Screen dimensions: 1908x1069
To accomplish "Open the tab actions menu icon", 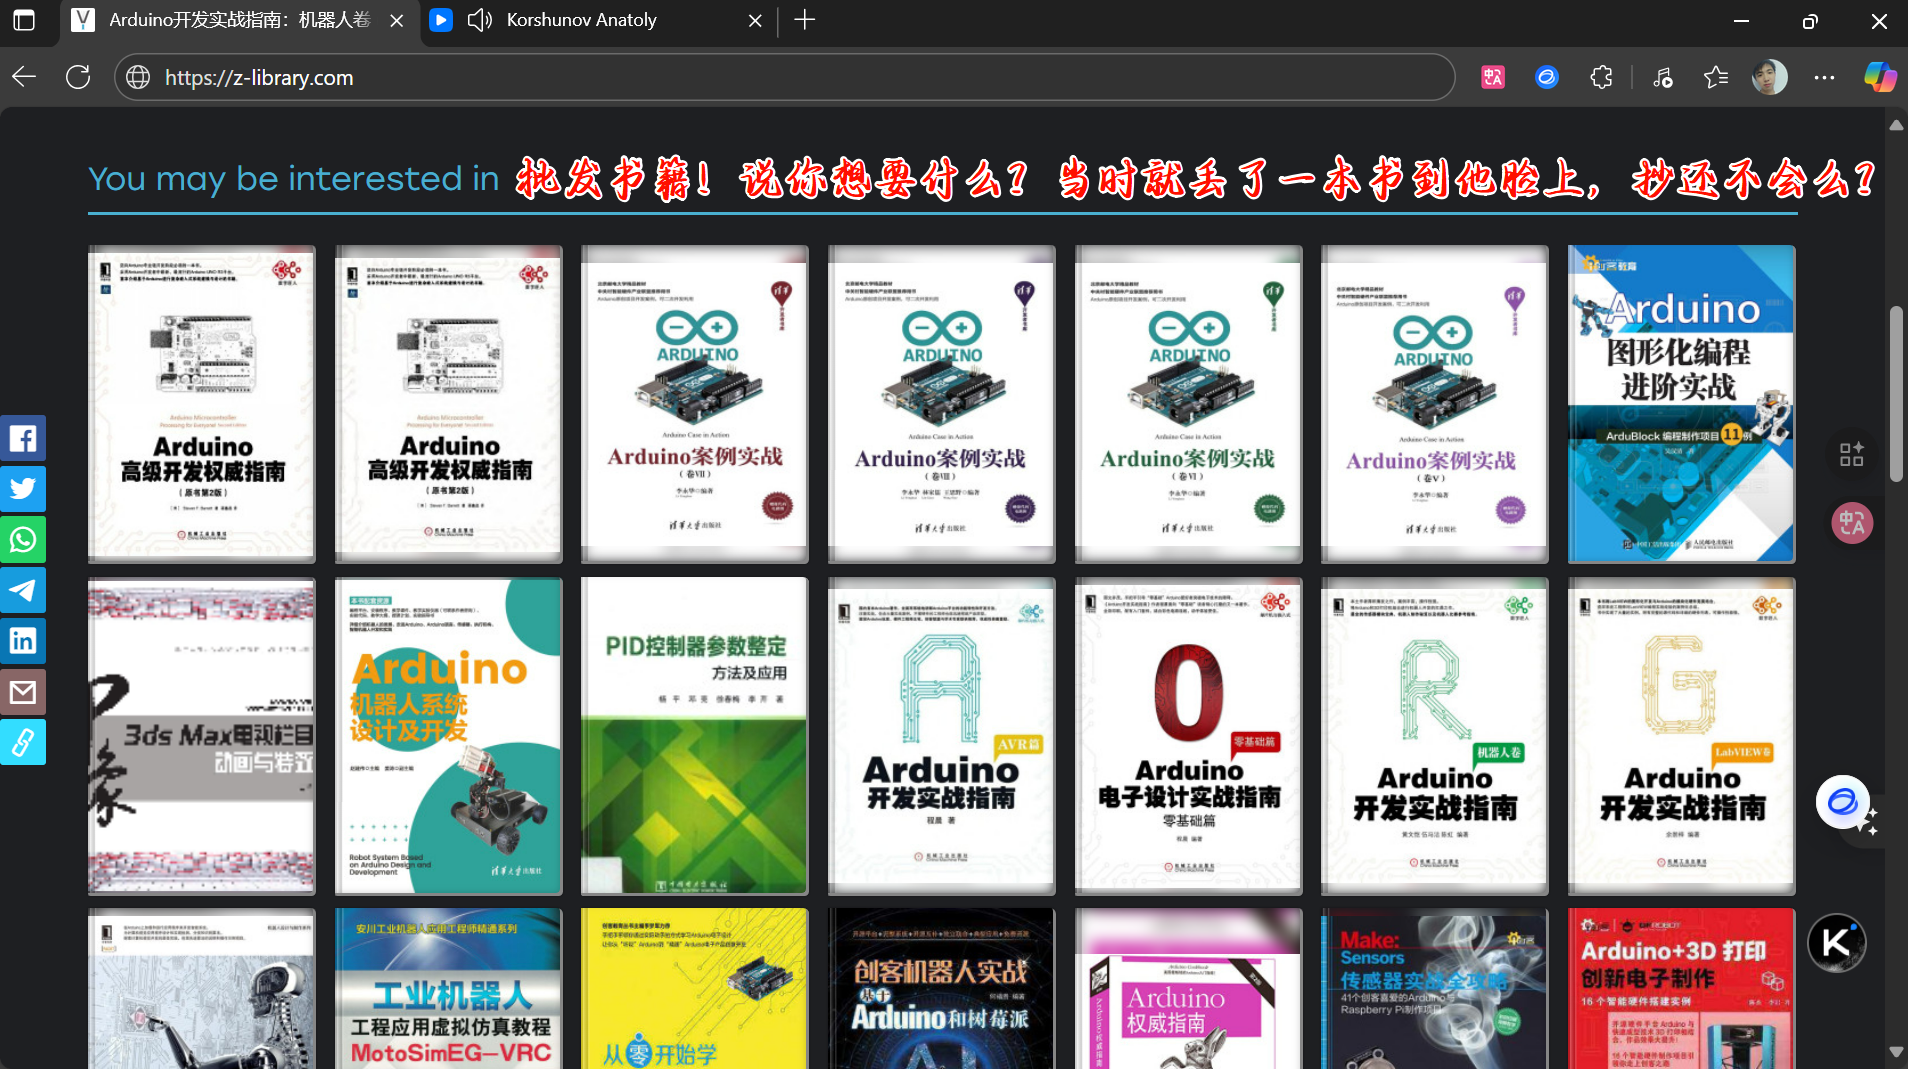I will point(24,20).
